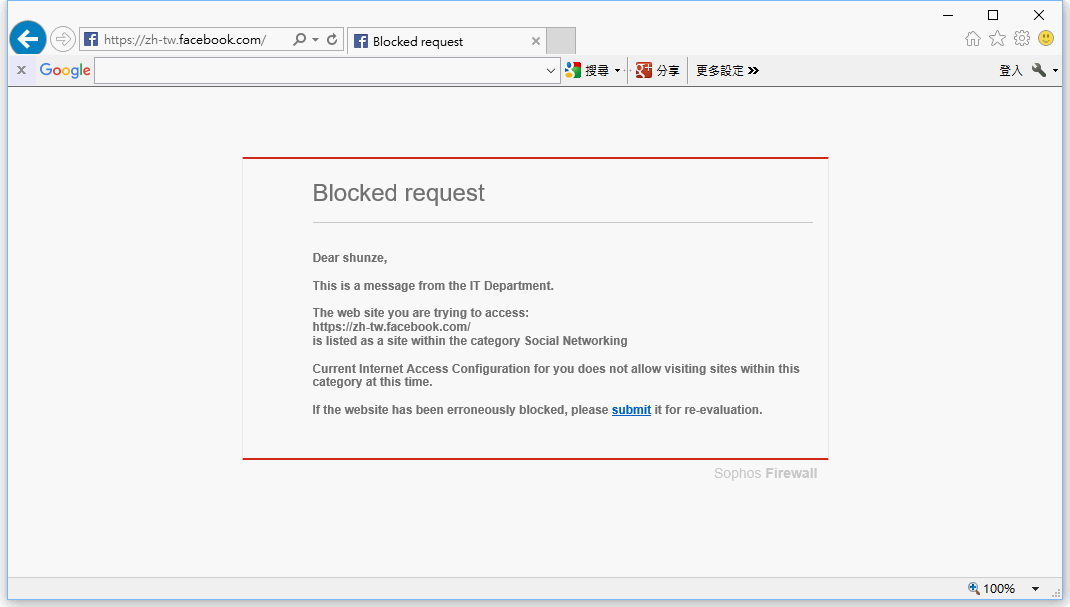1070x607 pixels.
Task: Open the address bar search dropdown arrow
Action: pyautogui.click(x=315, y=40)
